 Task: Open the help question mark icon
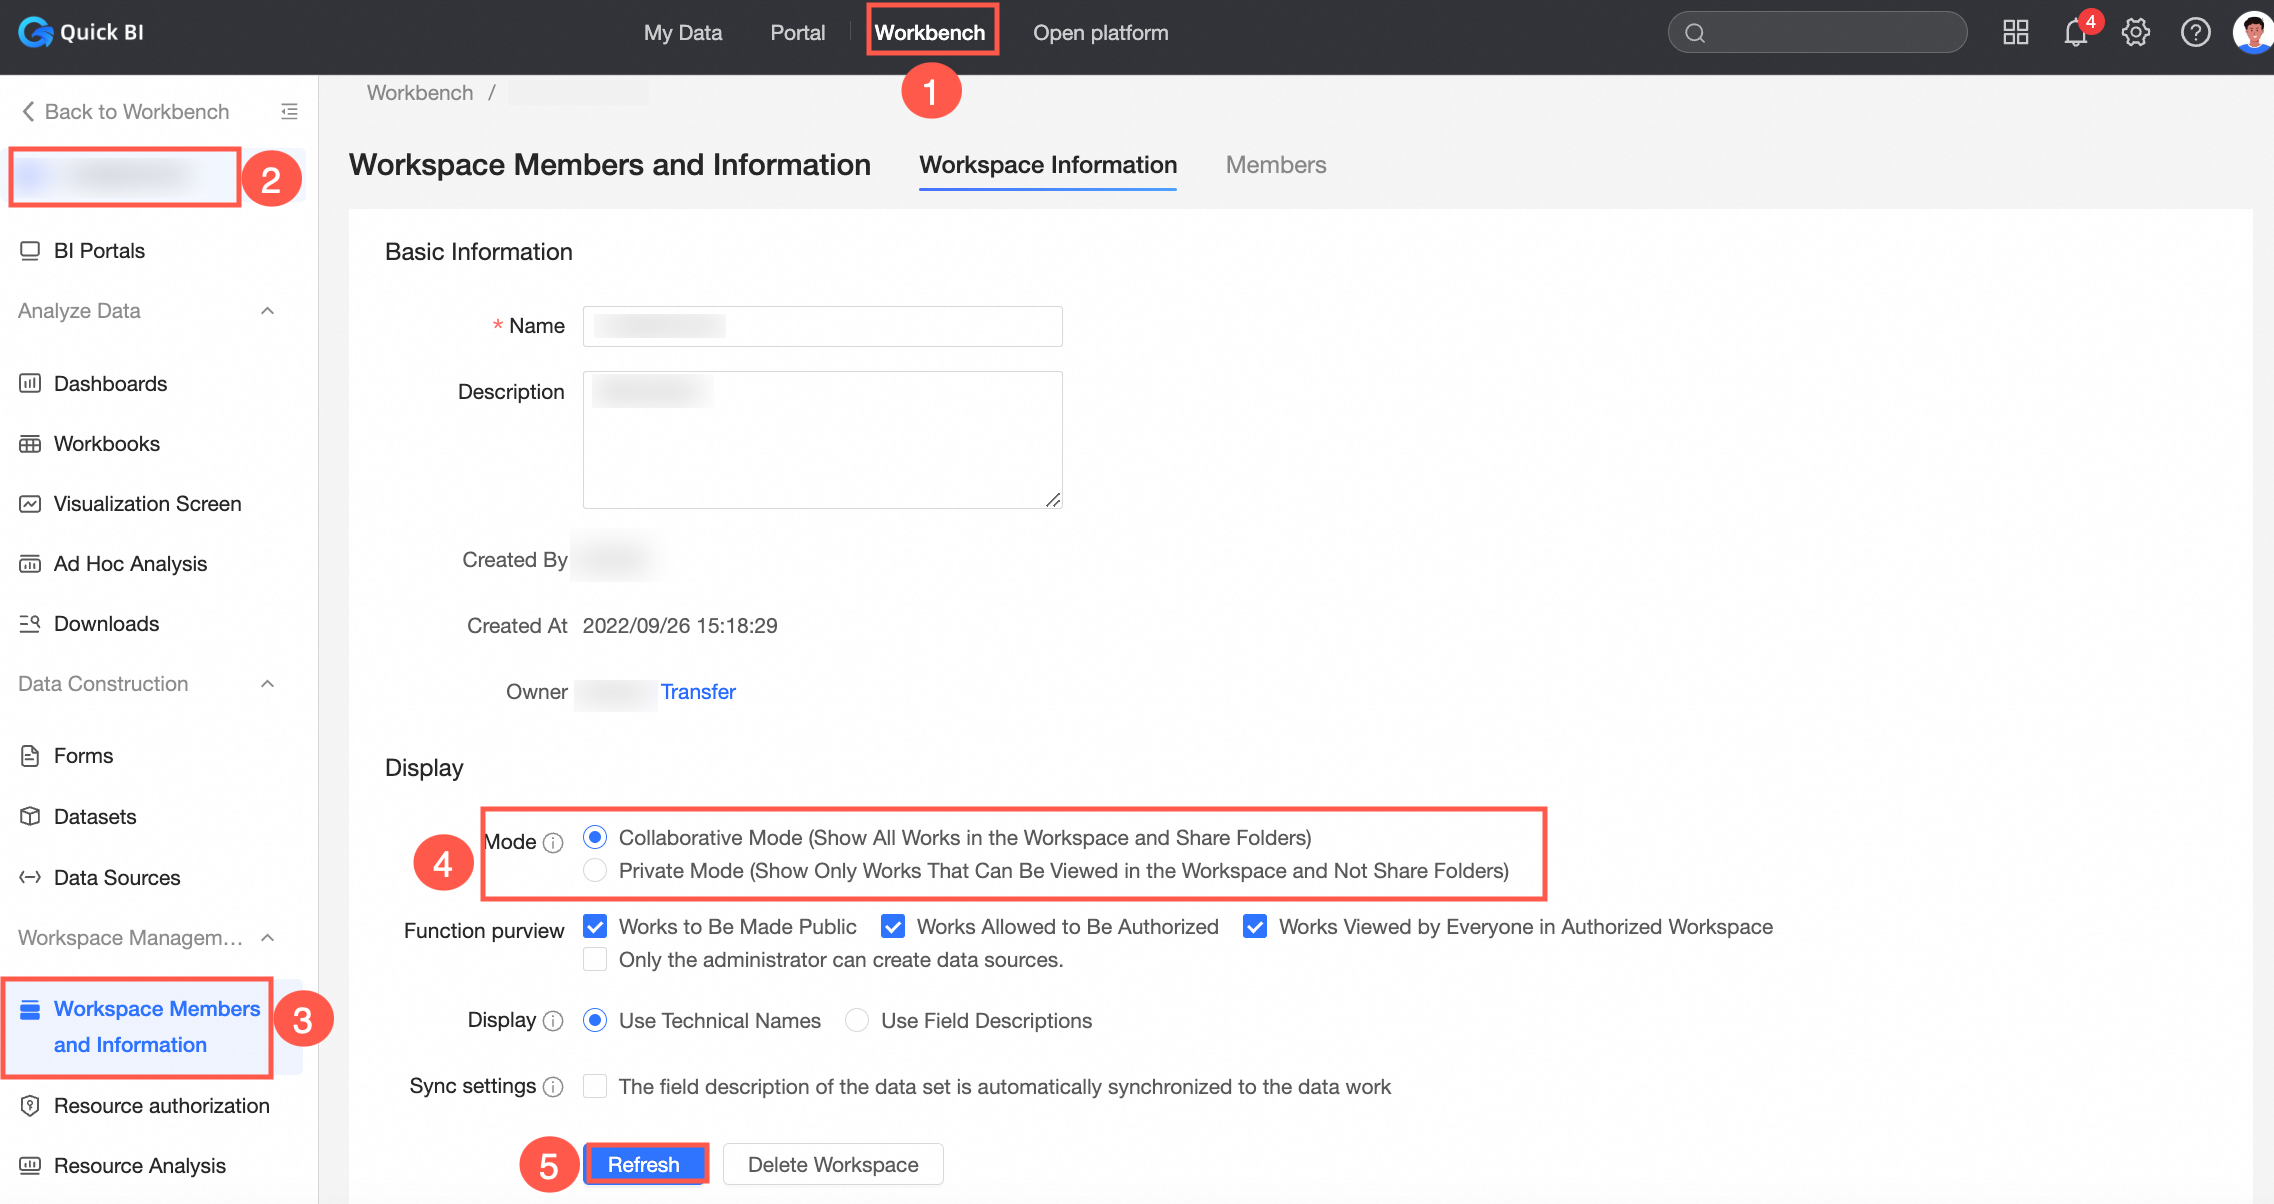(x=2196, y=32)
